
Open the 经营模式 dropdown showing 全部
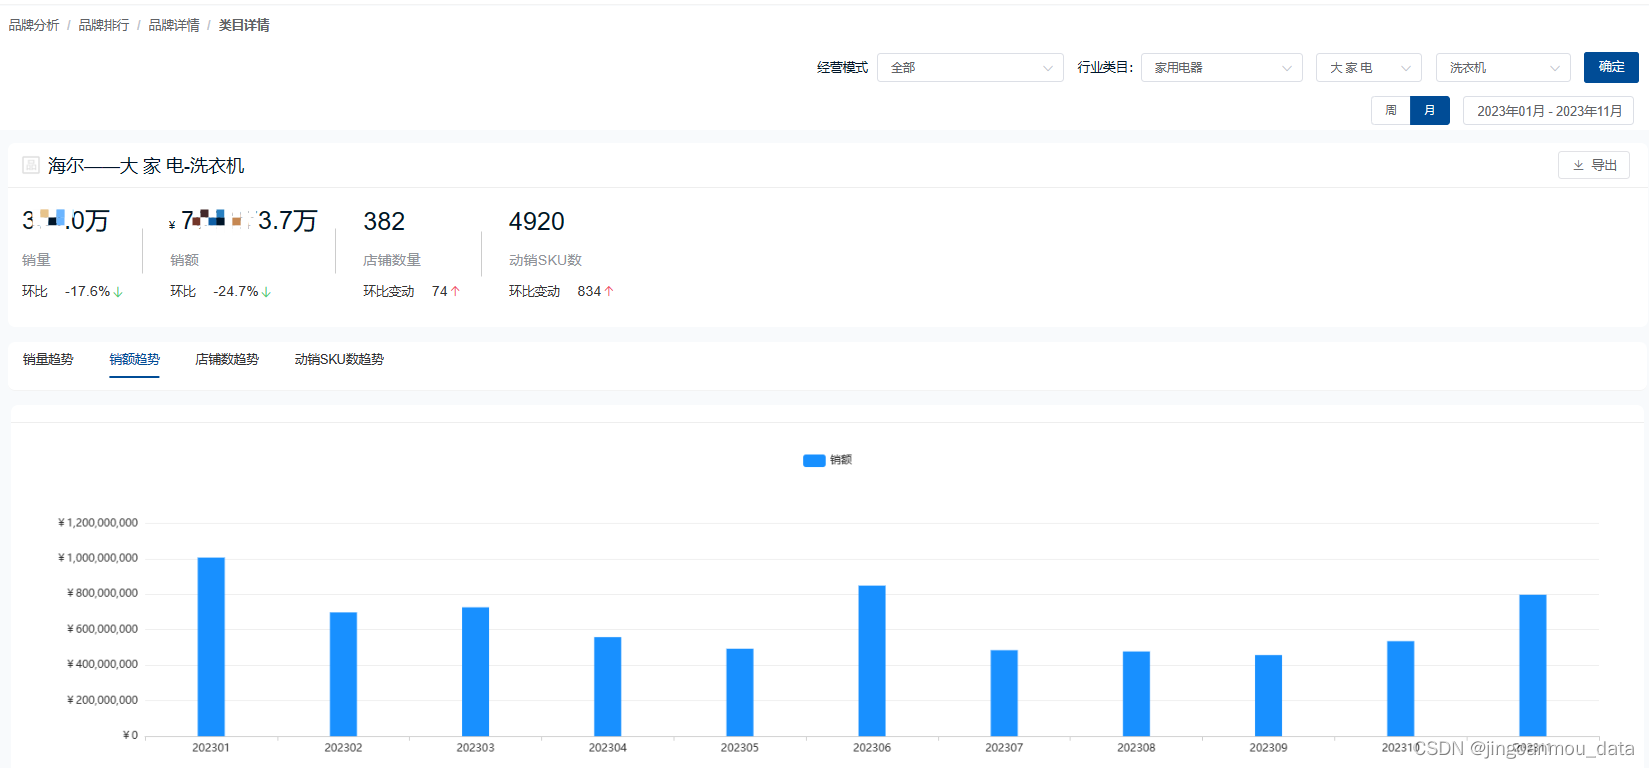point(970,68)
